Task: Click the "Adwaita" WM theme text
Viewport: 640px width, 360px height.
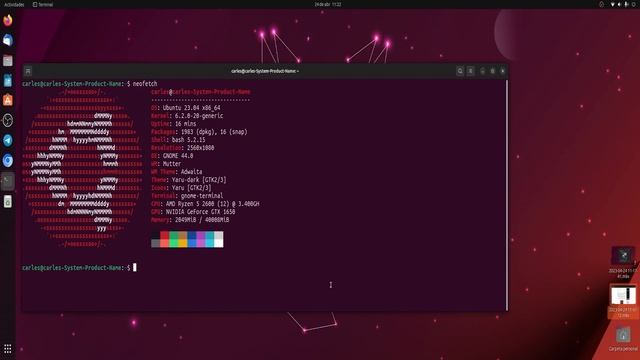Action: pyautogui.click(x=191, y=172)
